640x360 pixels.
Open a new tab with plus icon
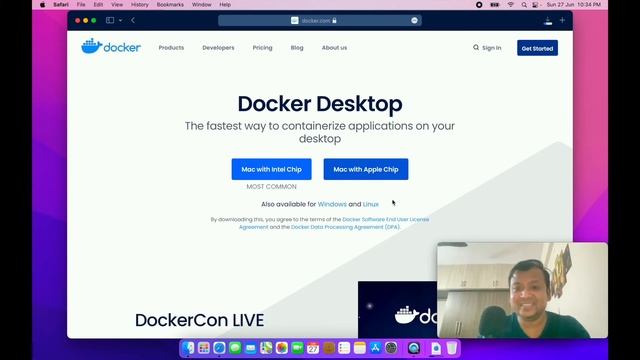point(562,20)
